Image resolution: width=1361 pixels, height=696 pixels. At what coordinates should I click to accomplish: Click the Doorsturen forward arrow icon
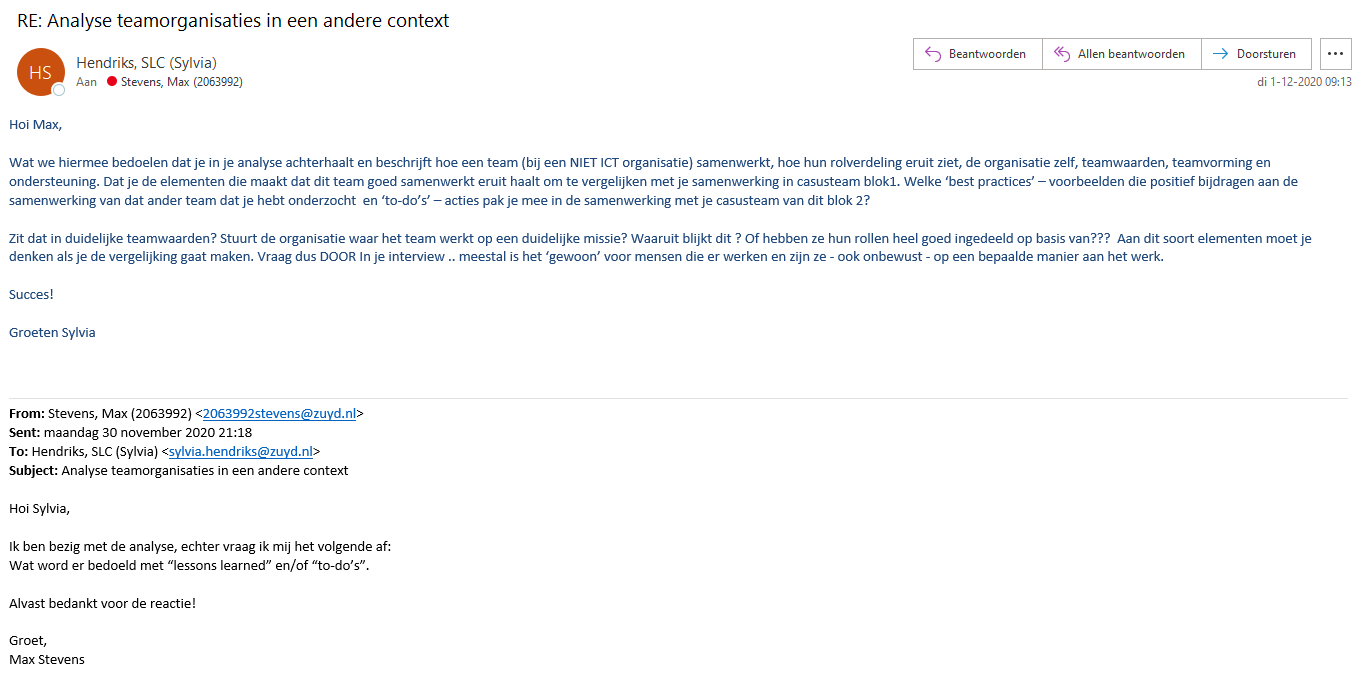[x=1220, y=54]
